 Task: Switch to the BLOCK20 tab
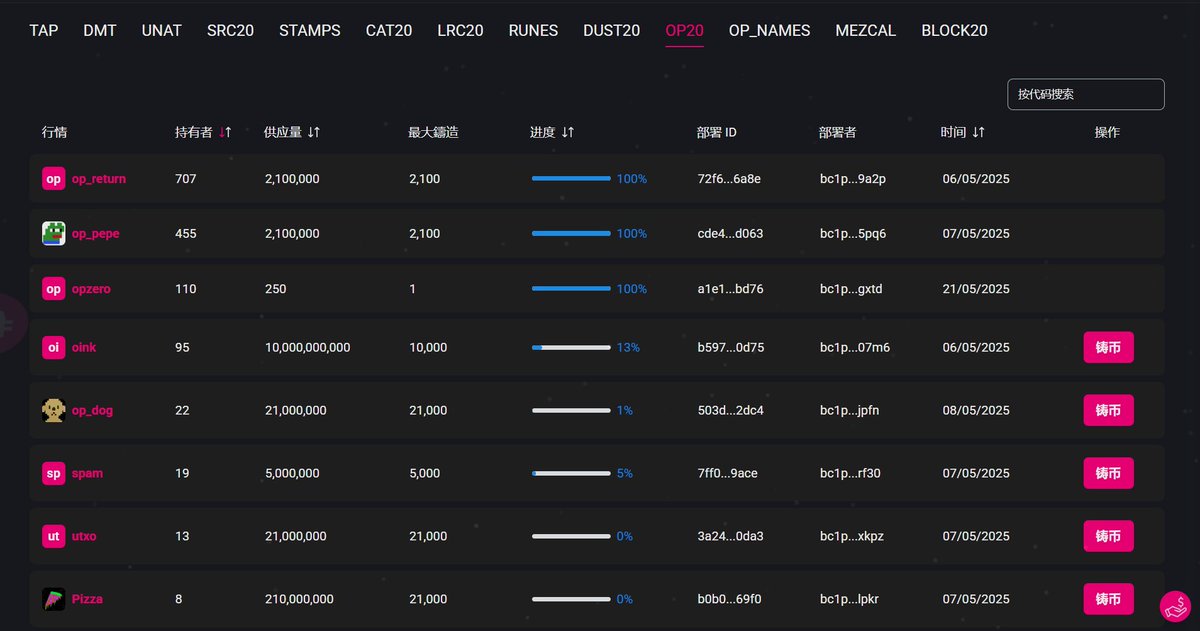[954, 31]
